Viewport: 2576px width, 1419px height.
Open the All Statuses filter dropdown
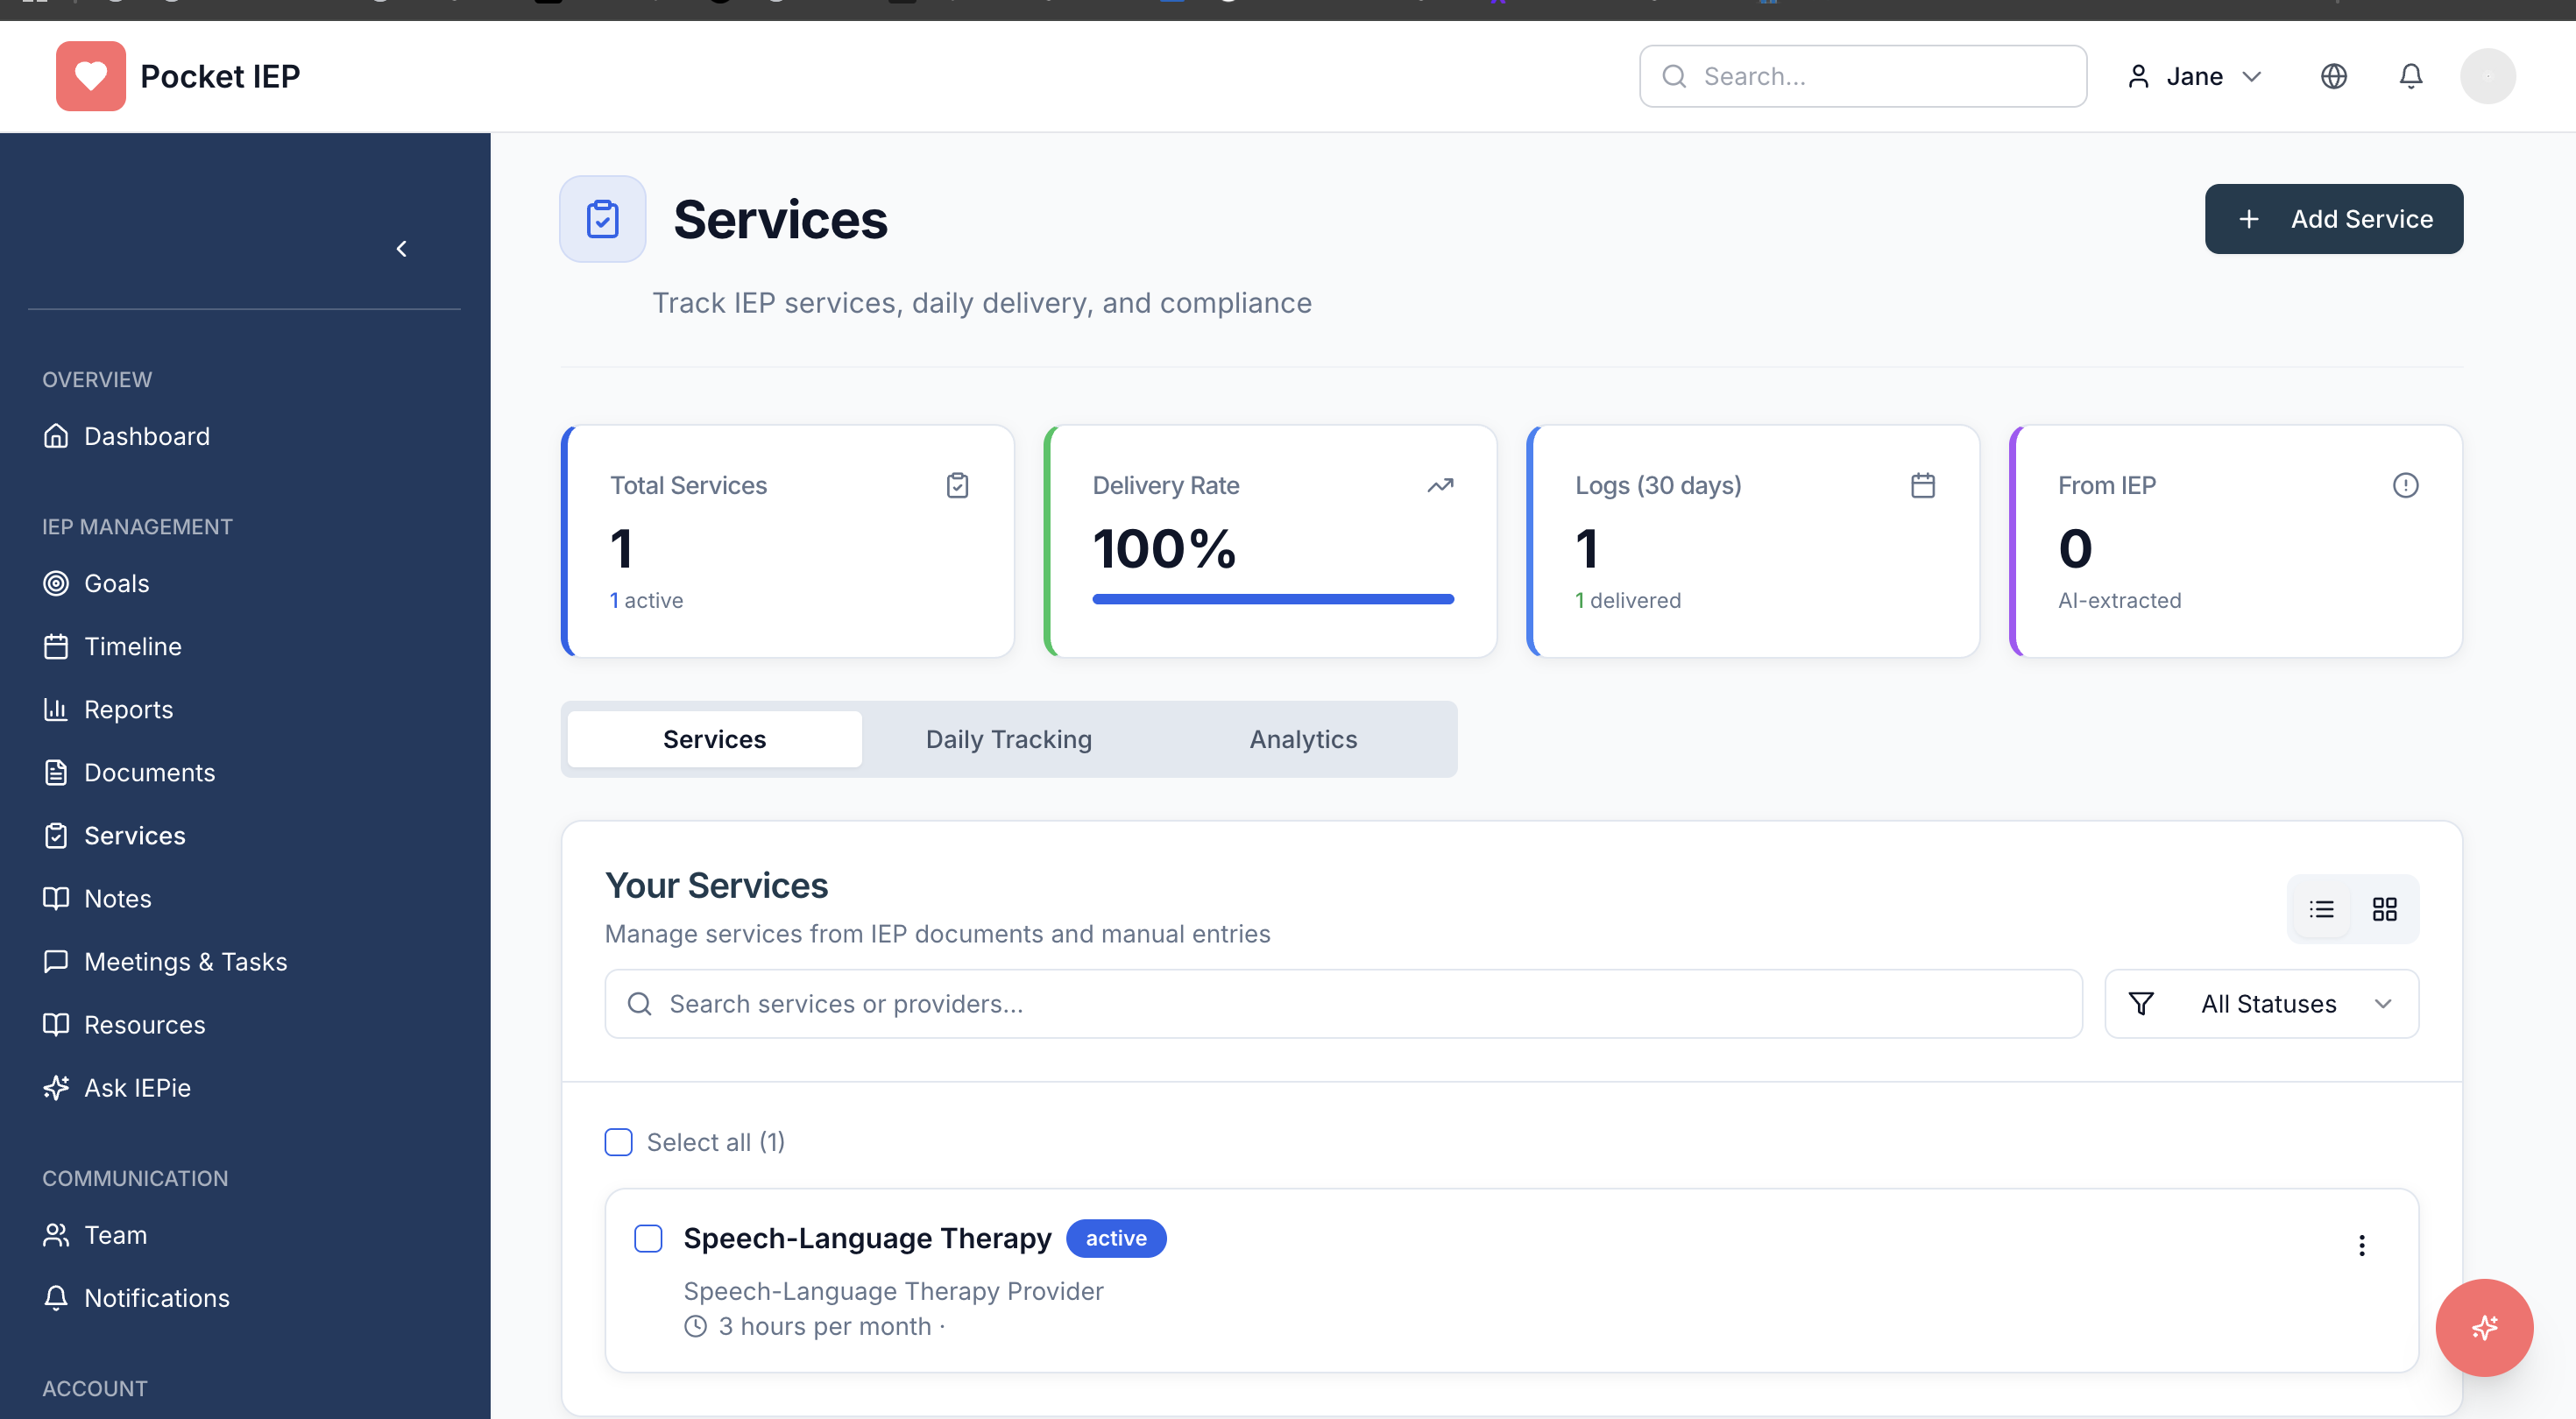point(2261,1004)
